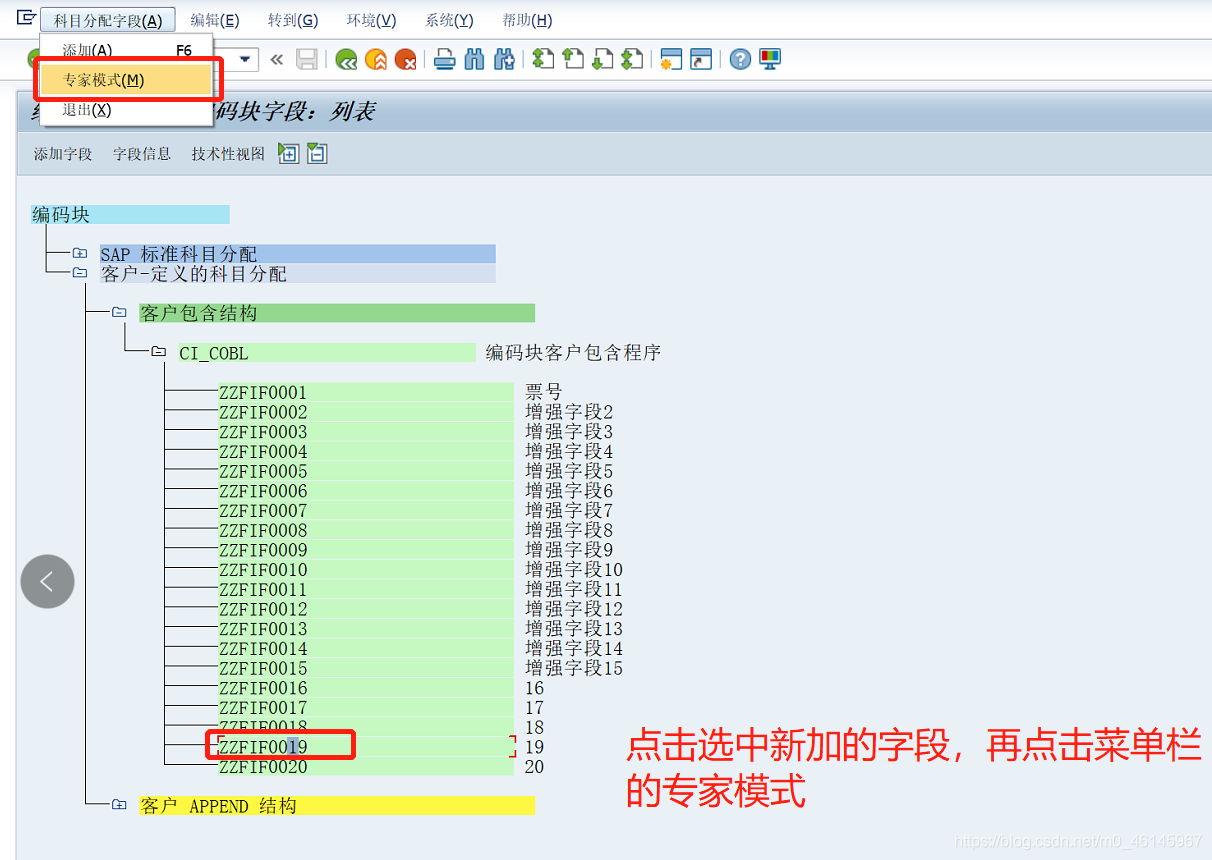This screenshot has height=860, width=1212.
Task: Open the 系统(Y) menu
Action: point(448,19)
